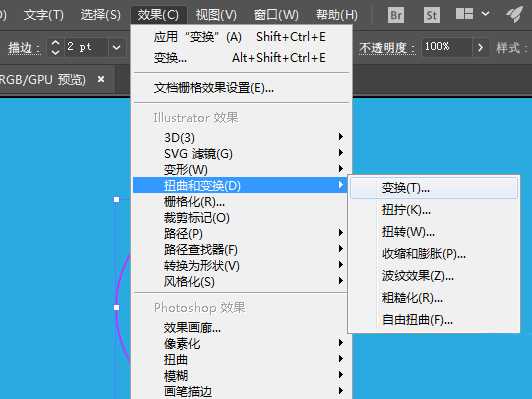
Task: Expand the SVG 滤镜(G) submenu
Action: [242, 153]
